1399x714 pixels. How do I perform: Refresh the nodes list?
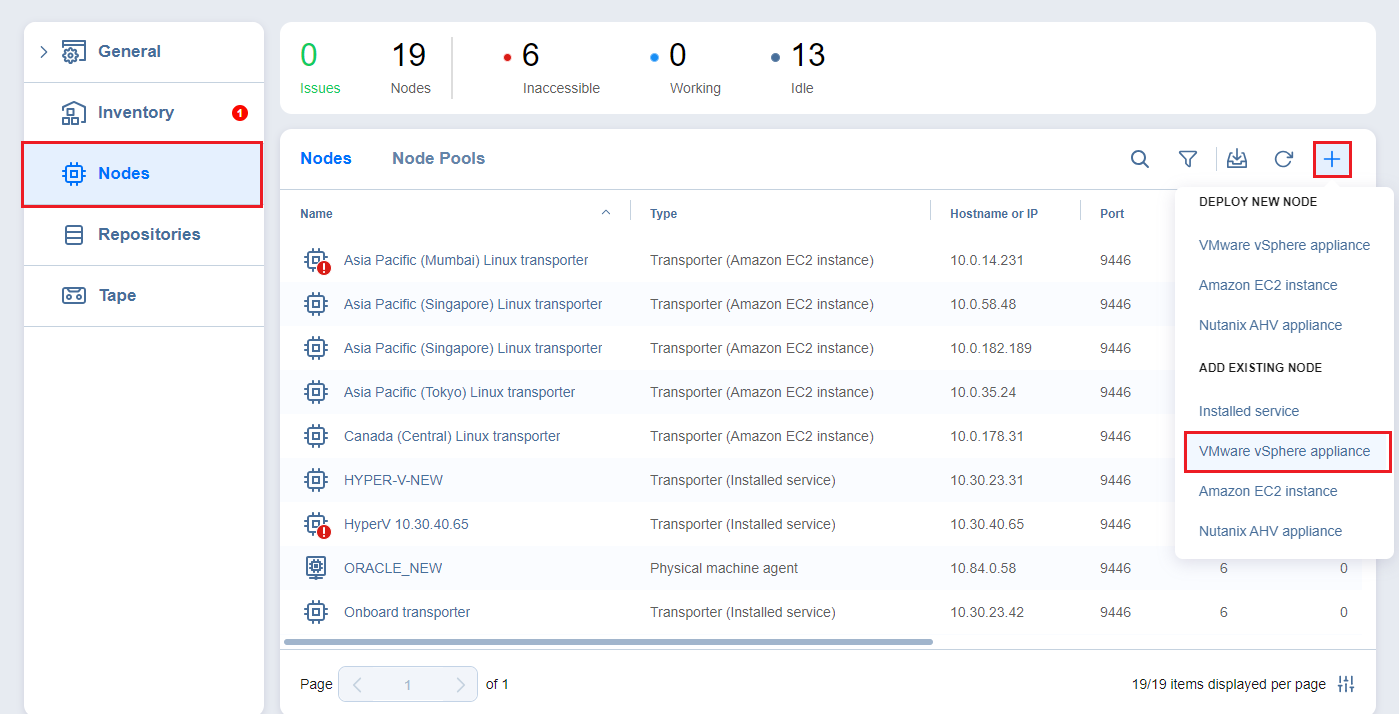tap(1283, 159)
